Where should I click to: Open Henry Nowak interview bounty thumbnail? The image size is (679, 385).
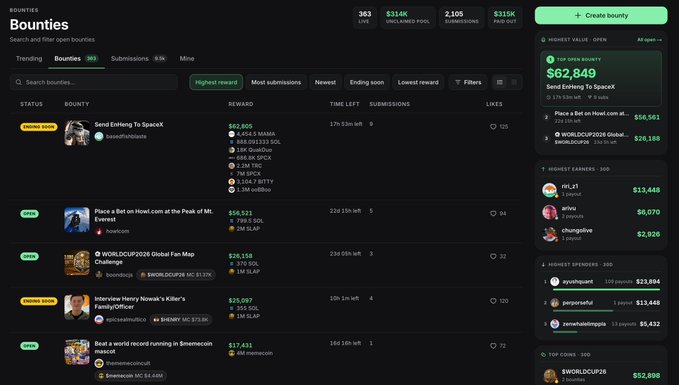coord(77,307)
